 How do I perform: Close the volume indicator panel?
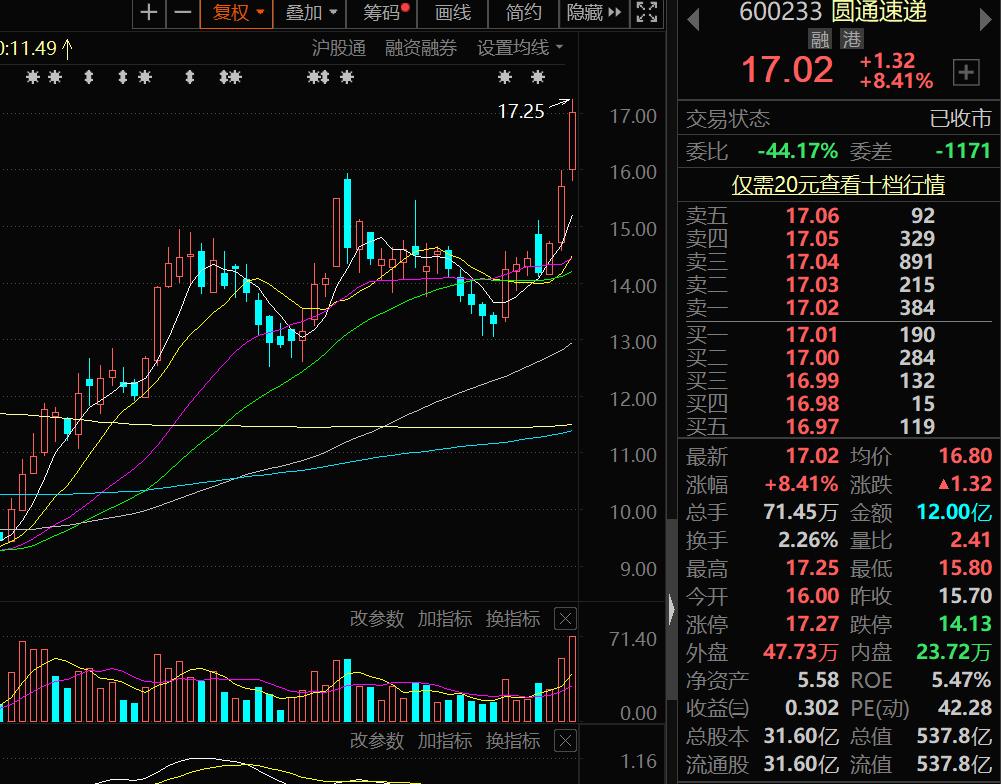coord(565,619)
